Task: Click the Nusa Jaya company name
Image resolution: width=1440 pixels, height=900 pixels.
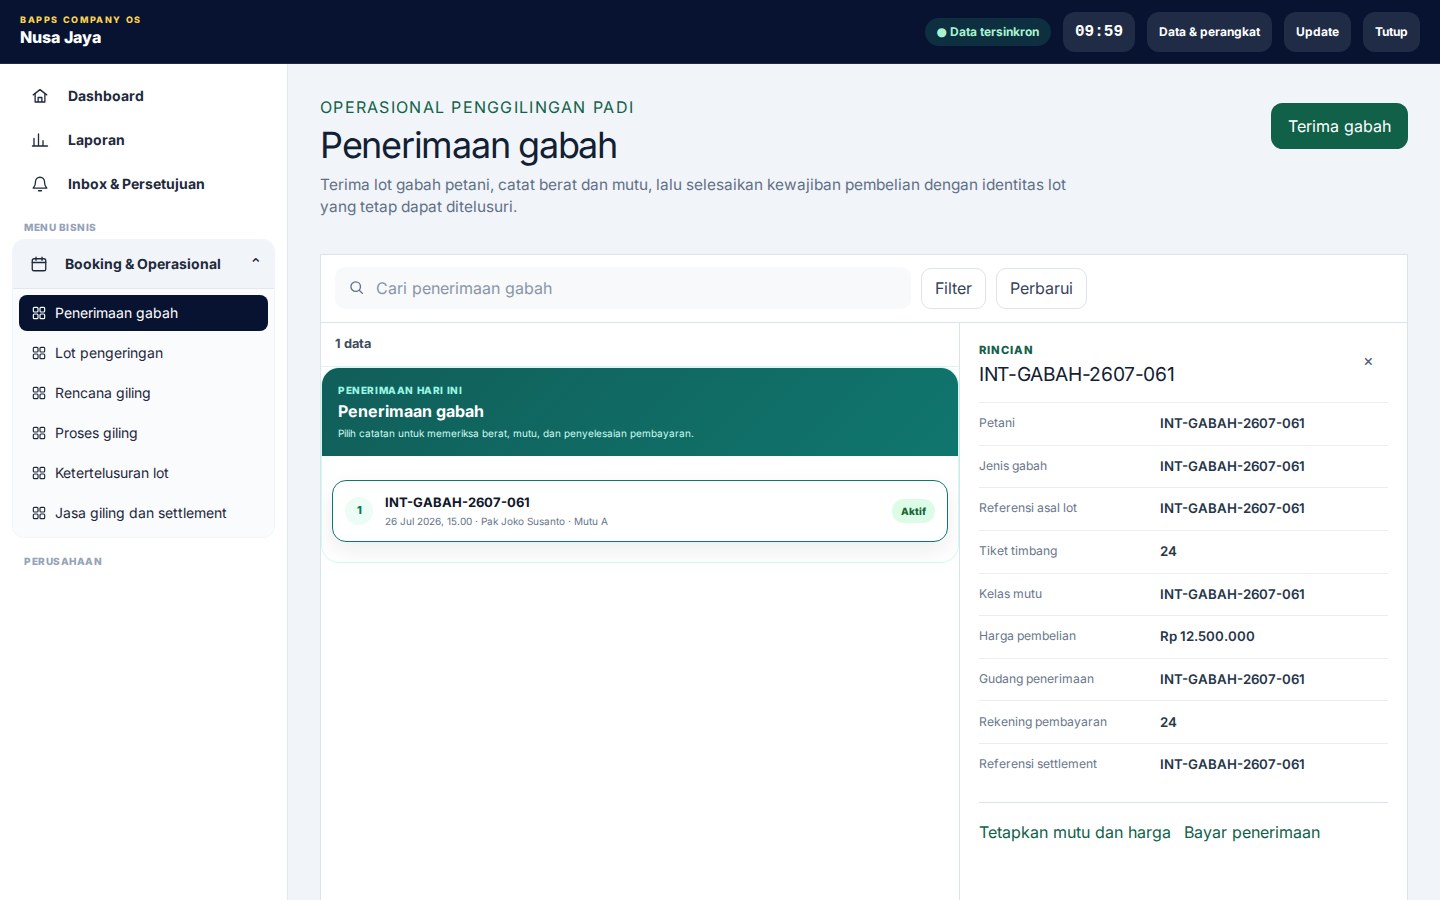Action: (x=61, y=38)
